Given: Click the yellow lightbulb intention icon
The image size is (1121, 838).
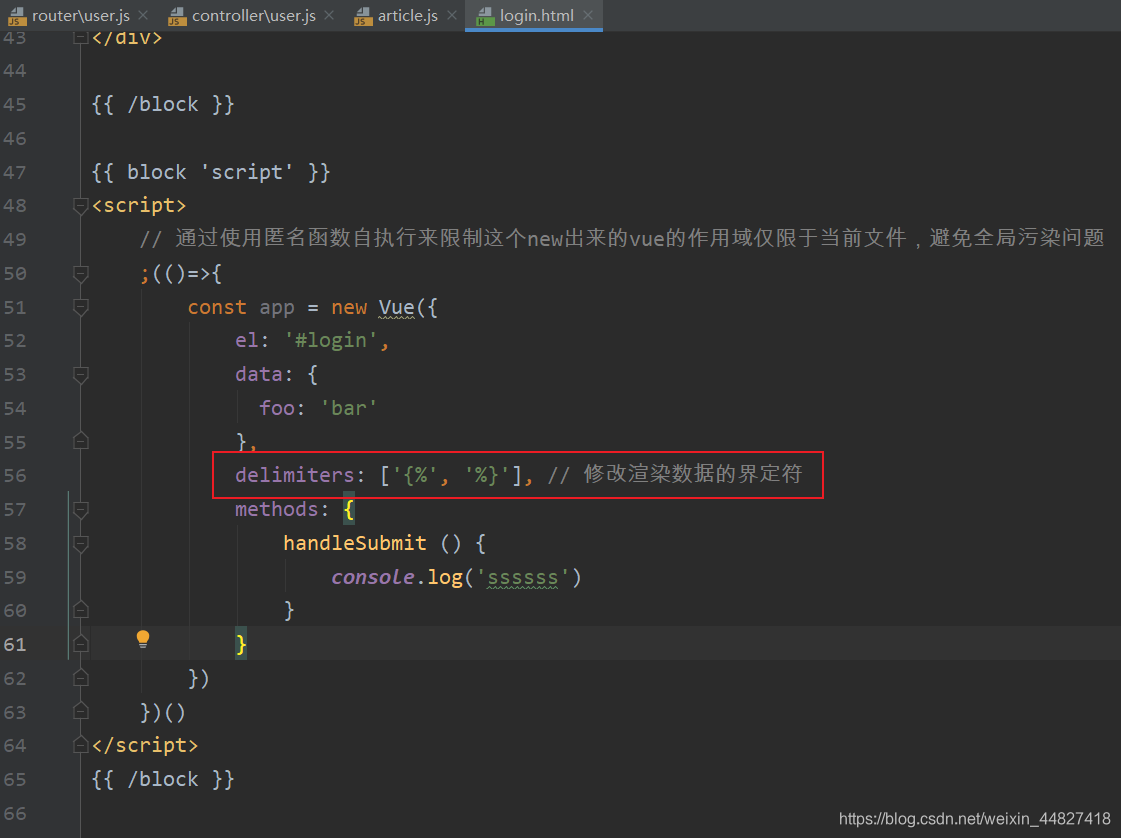Looking at the screenshot, I should [x=143, y=639].
